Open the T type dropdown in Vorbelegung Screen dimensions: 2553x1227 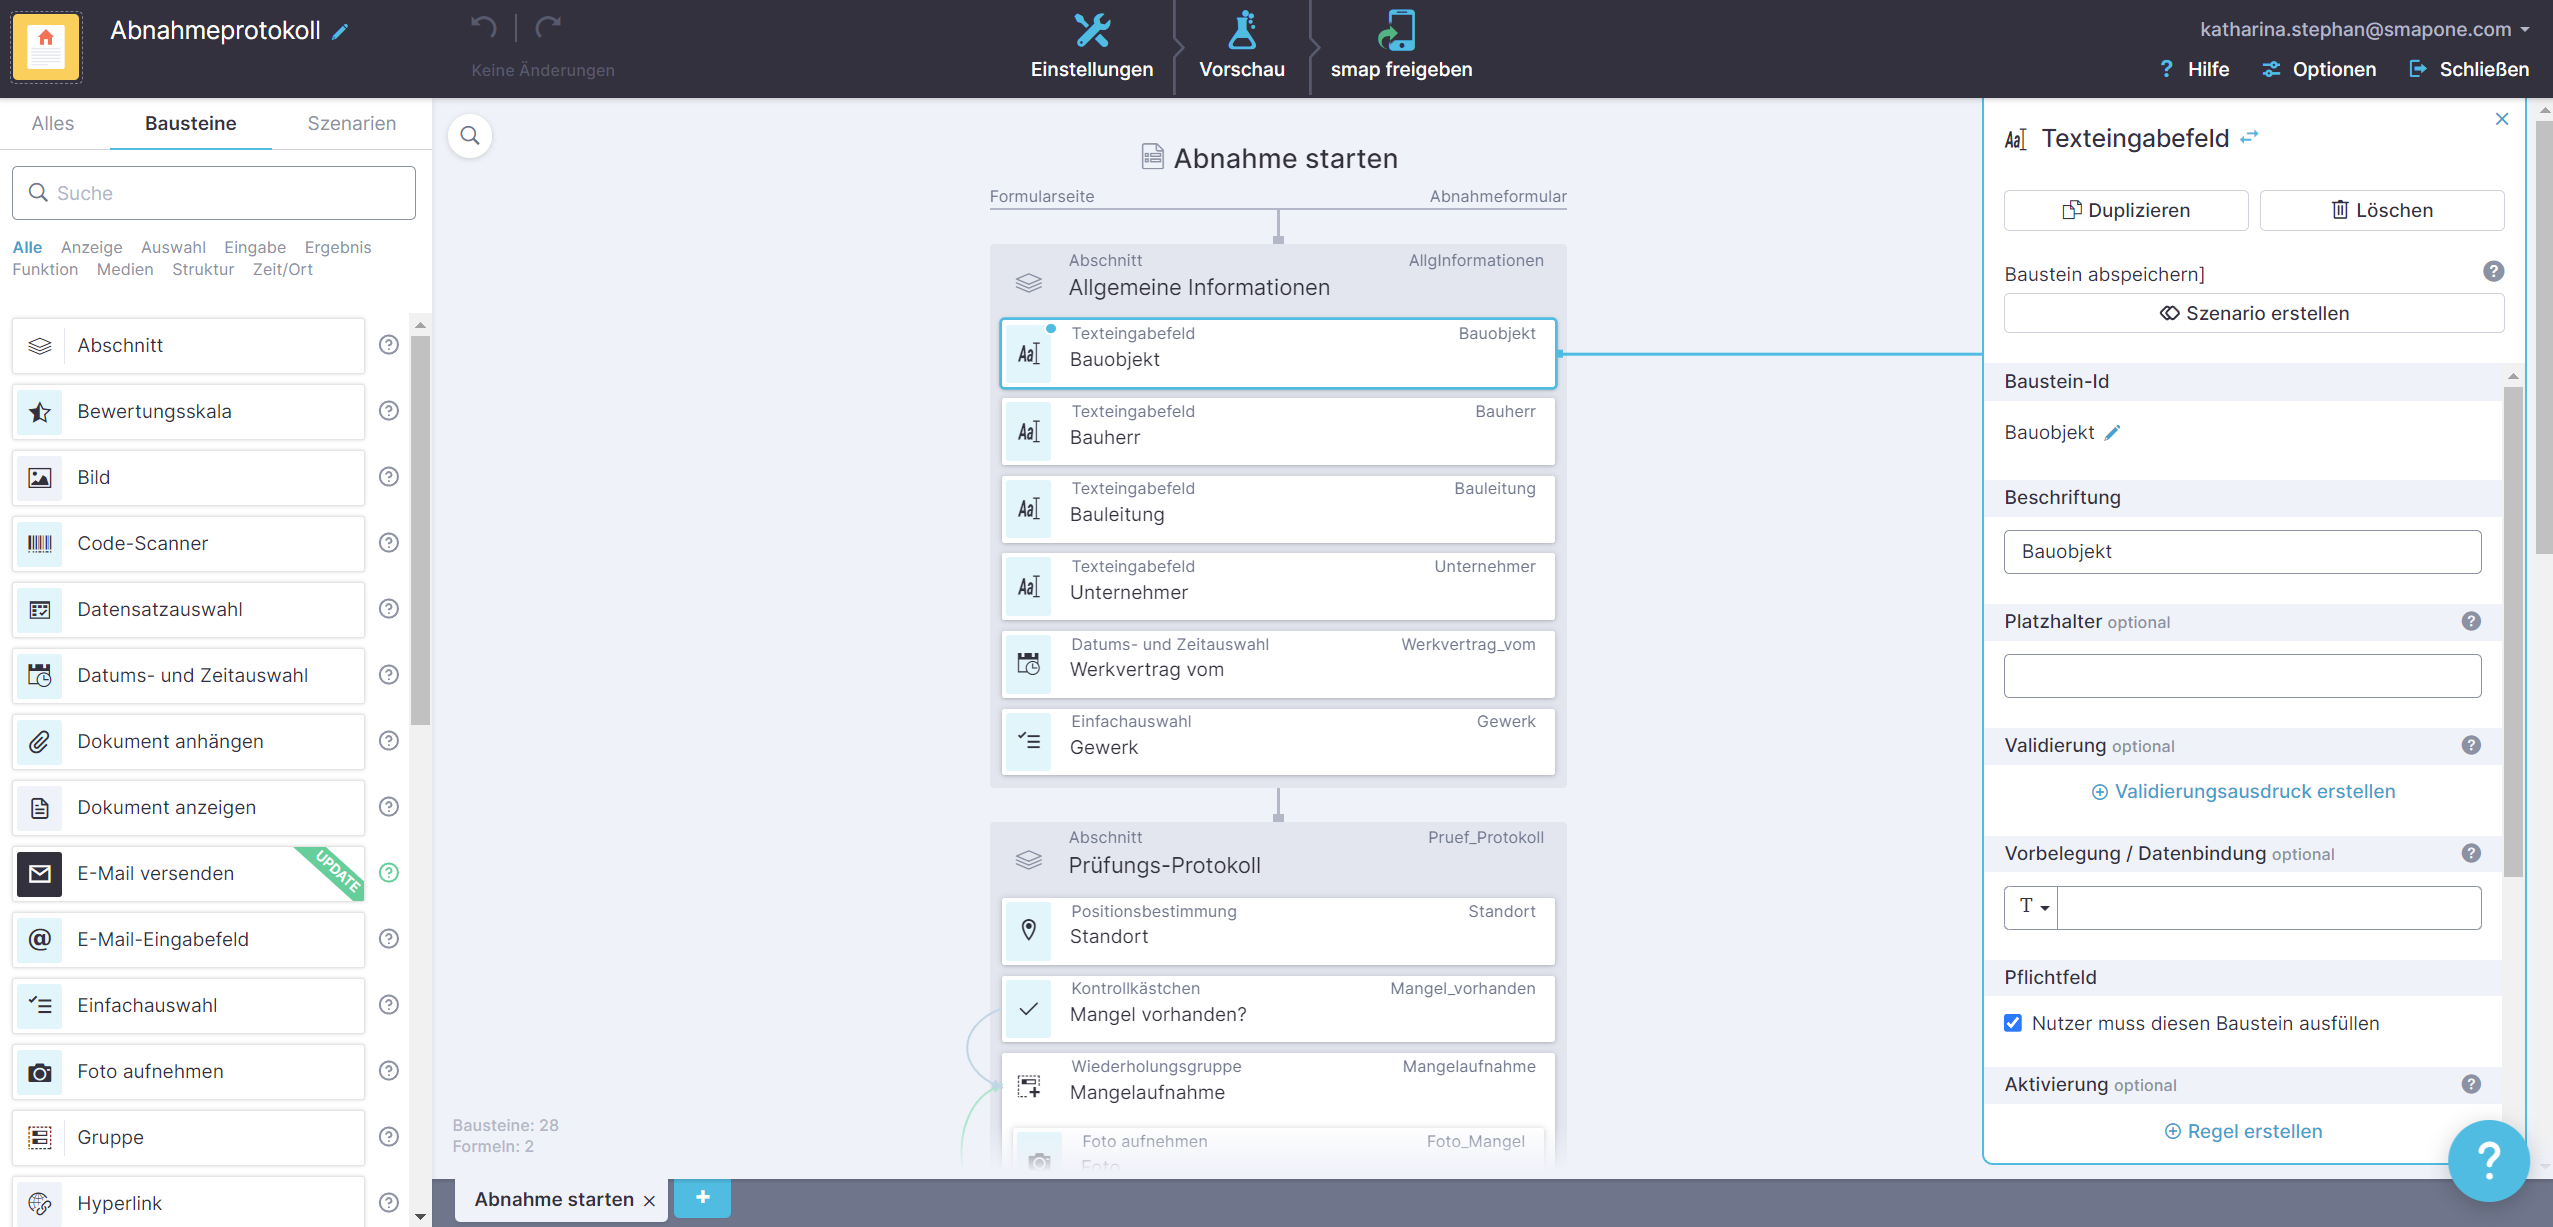coord(2032,907)
